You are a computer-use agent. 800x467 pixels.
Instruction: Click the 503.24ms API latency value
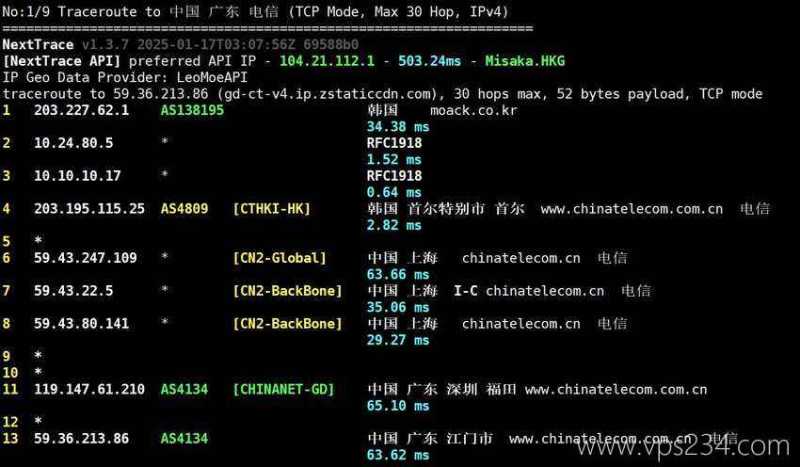429,61
